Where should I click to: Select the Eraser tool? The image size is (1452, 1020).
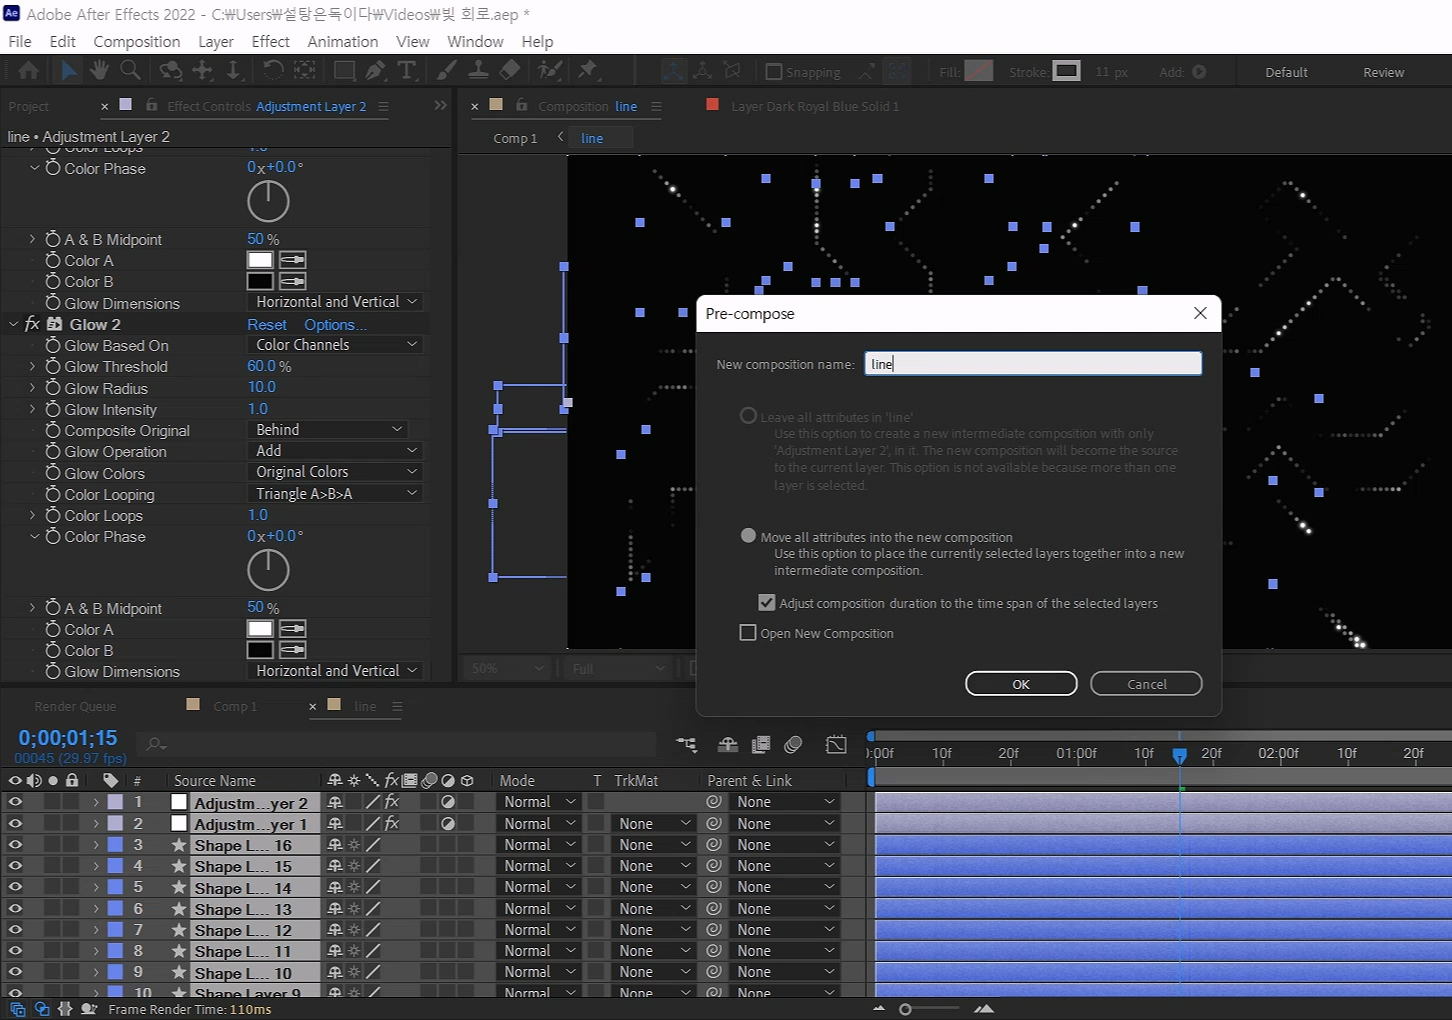[x=510, y=71]
